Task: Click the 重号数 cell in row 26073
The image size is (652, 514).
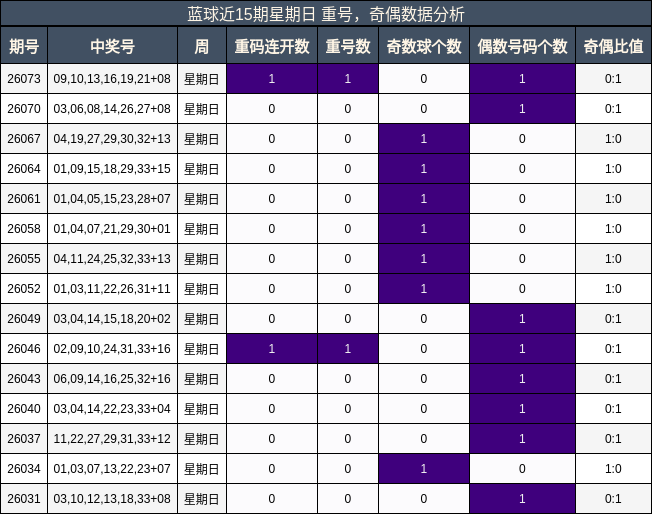Action: coord(348,79)
